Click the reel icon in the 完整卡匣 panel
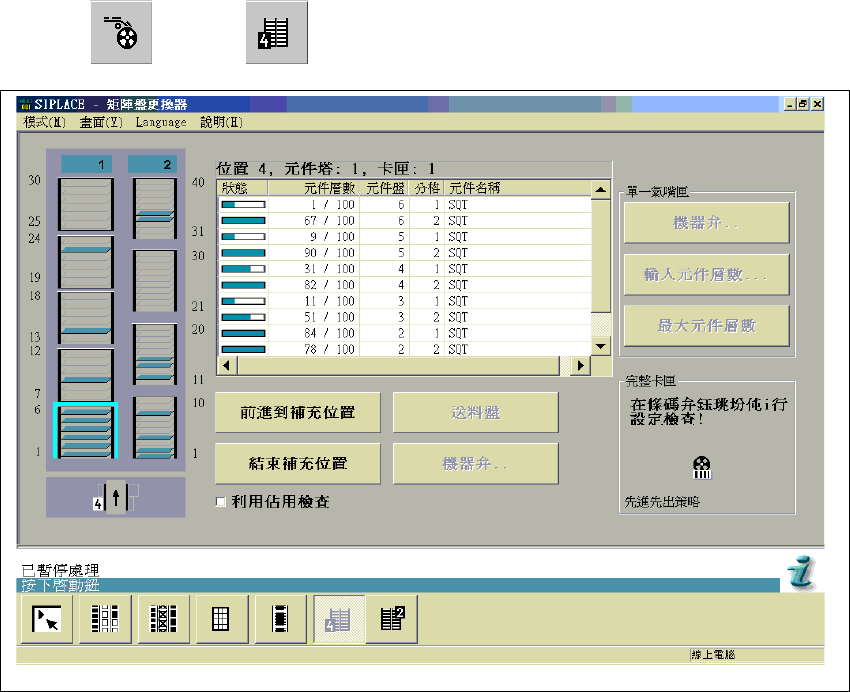850x692 pixels. click(x=702, y=468)
